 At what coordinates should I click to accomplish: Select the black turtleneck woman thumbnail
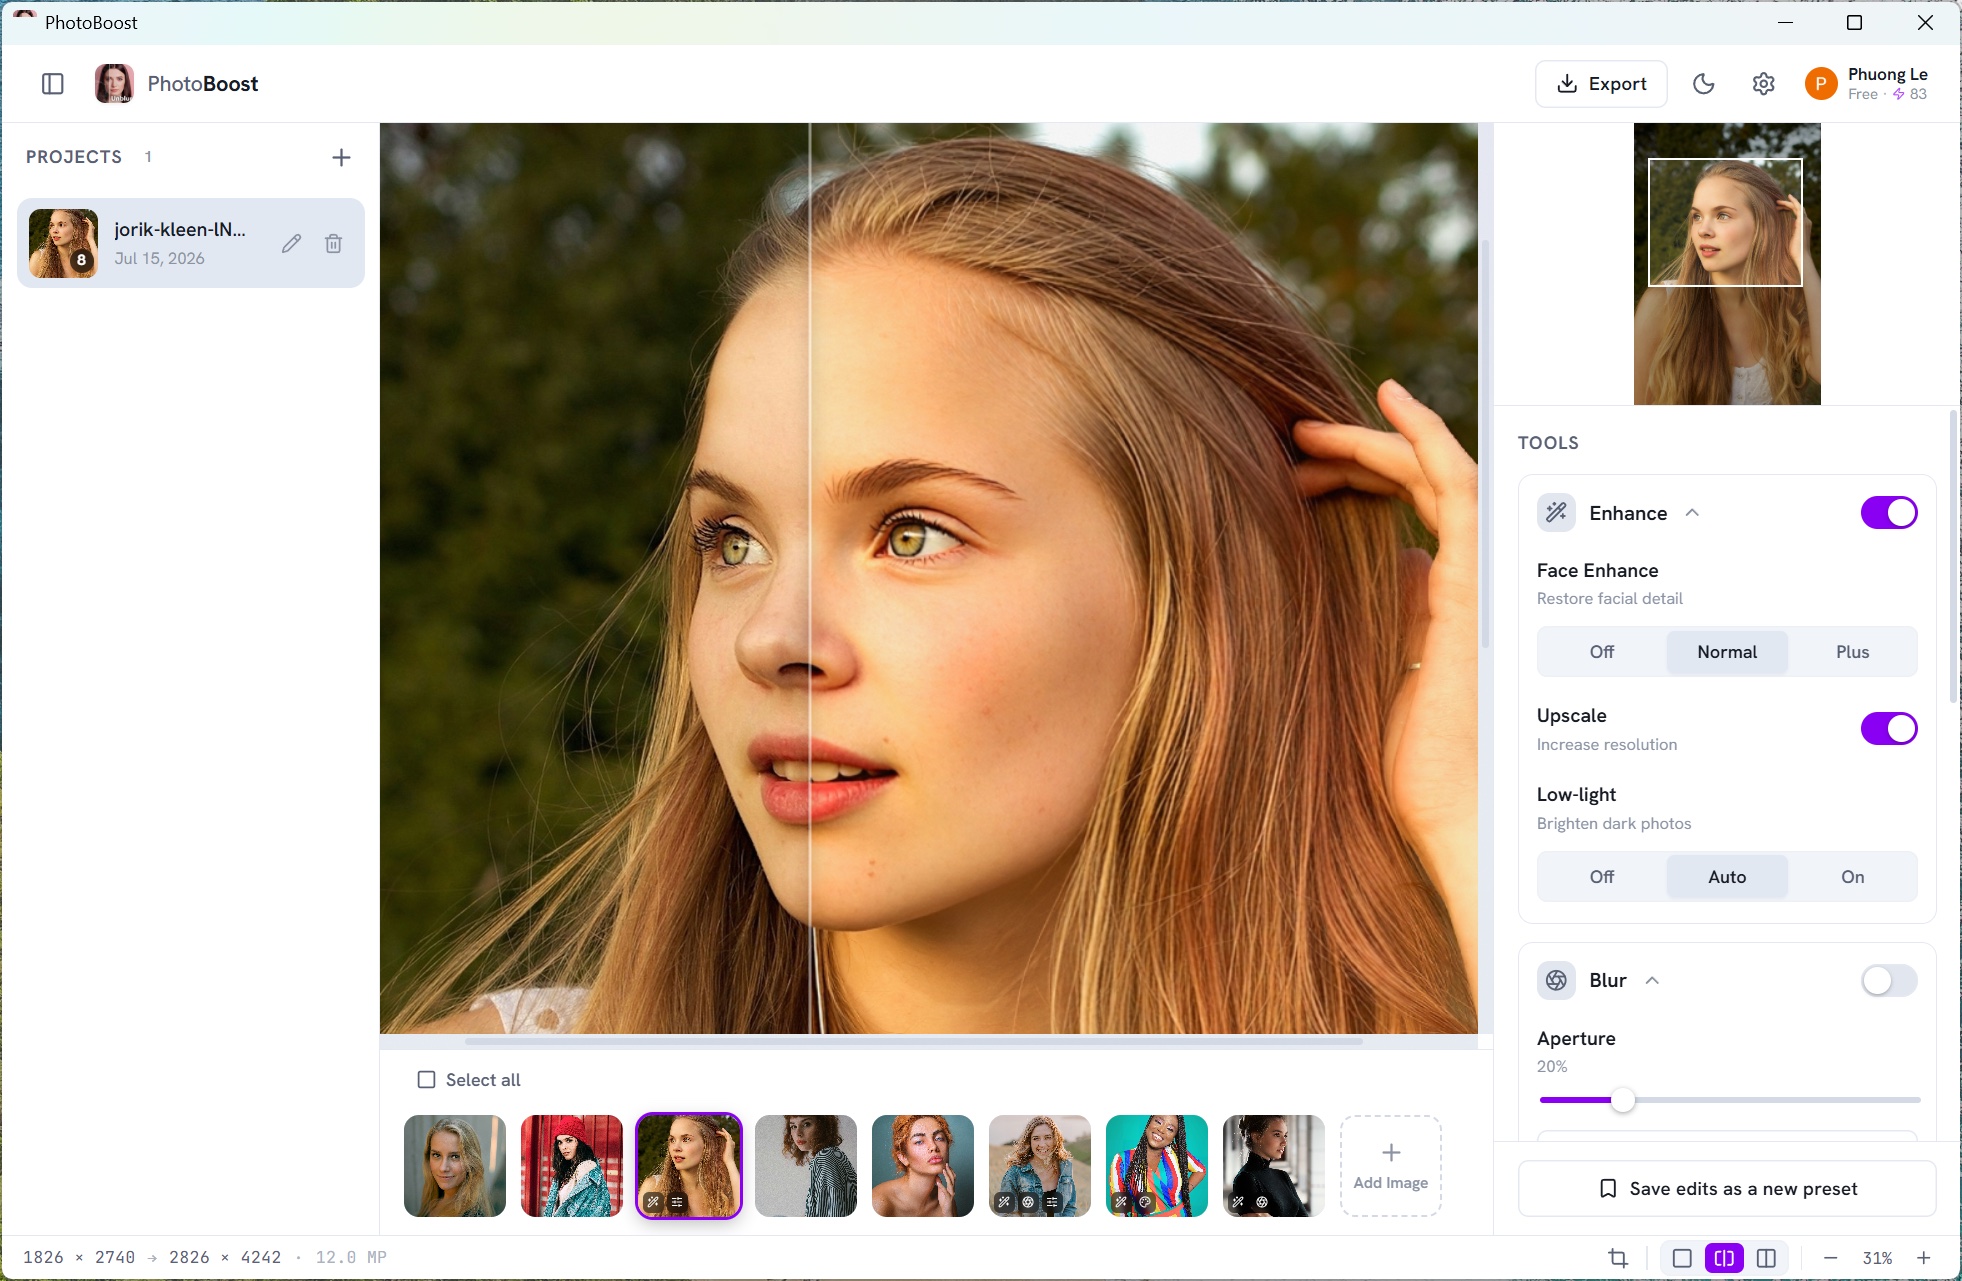click(1274, 1166)
